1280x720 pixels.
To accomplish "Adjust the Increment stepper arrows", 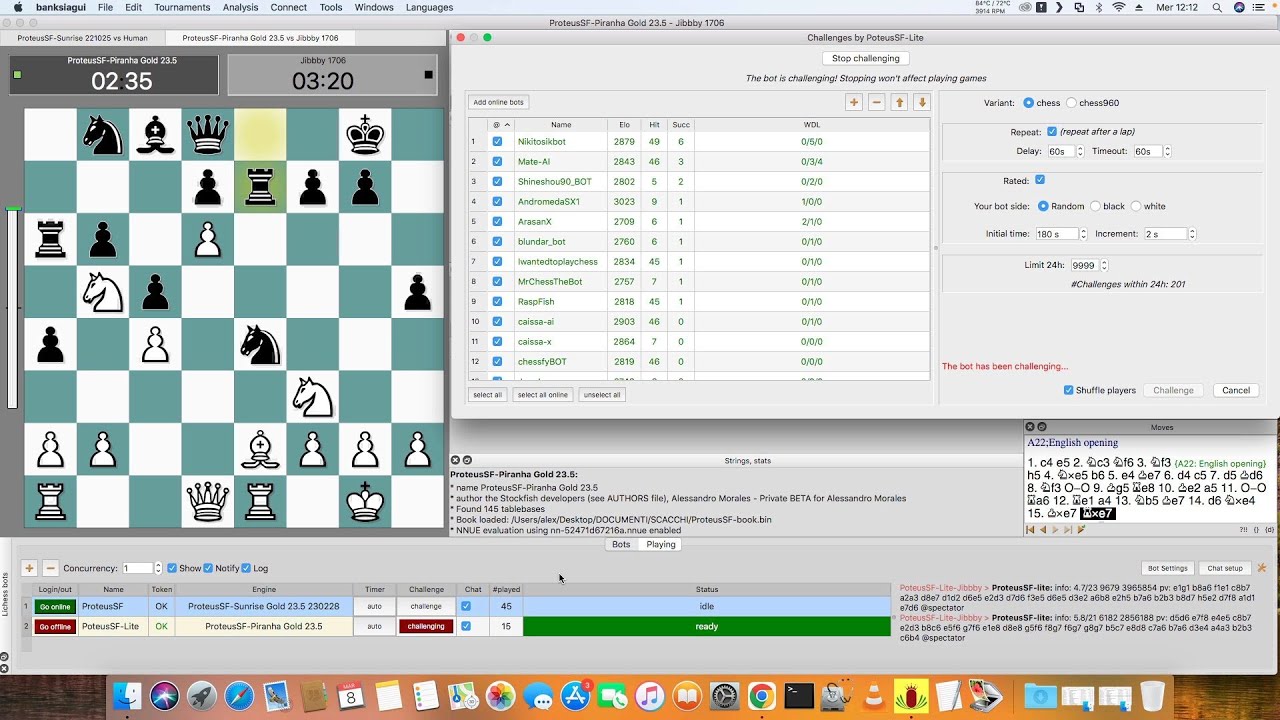I will (x=1192, y=234).
